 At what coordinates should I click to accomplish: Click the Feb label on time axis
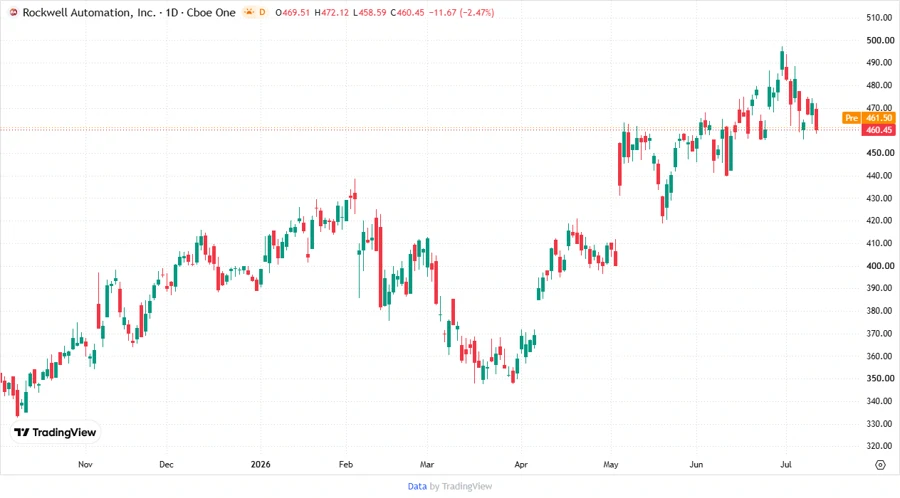(346, 464)
